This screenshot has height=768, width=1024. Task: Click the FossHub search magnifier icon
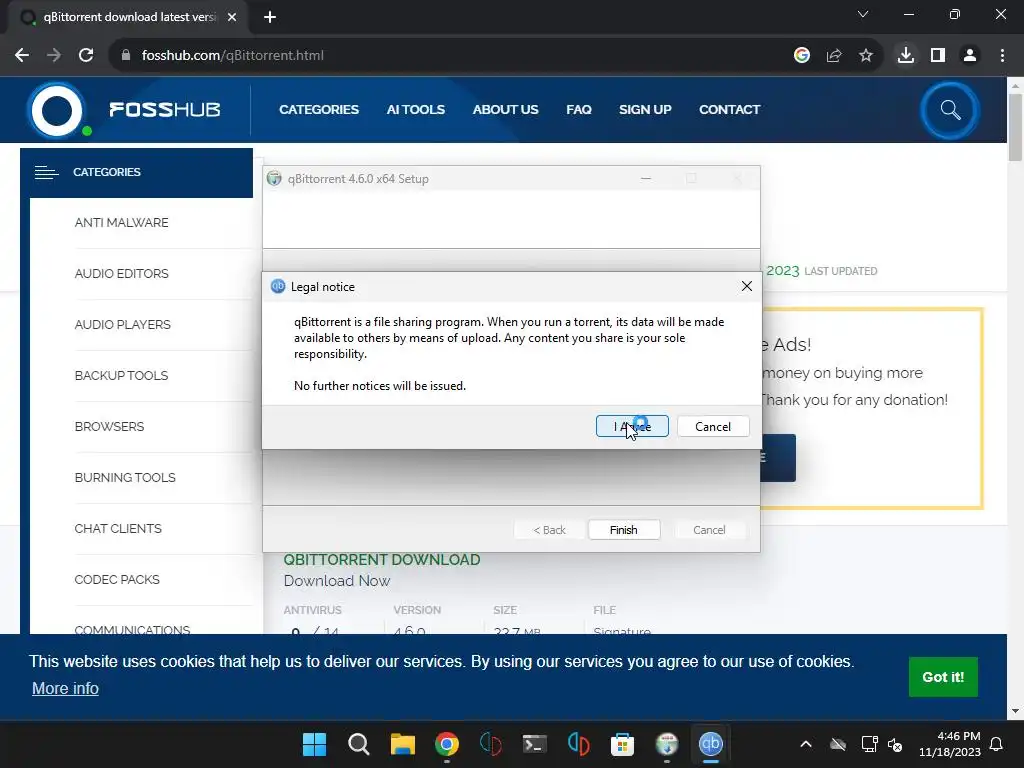950,110
